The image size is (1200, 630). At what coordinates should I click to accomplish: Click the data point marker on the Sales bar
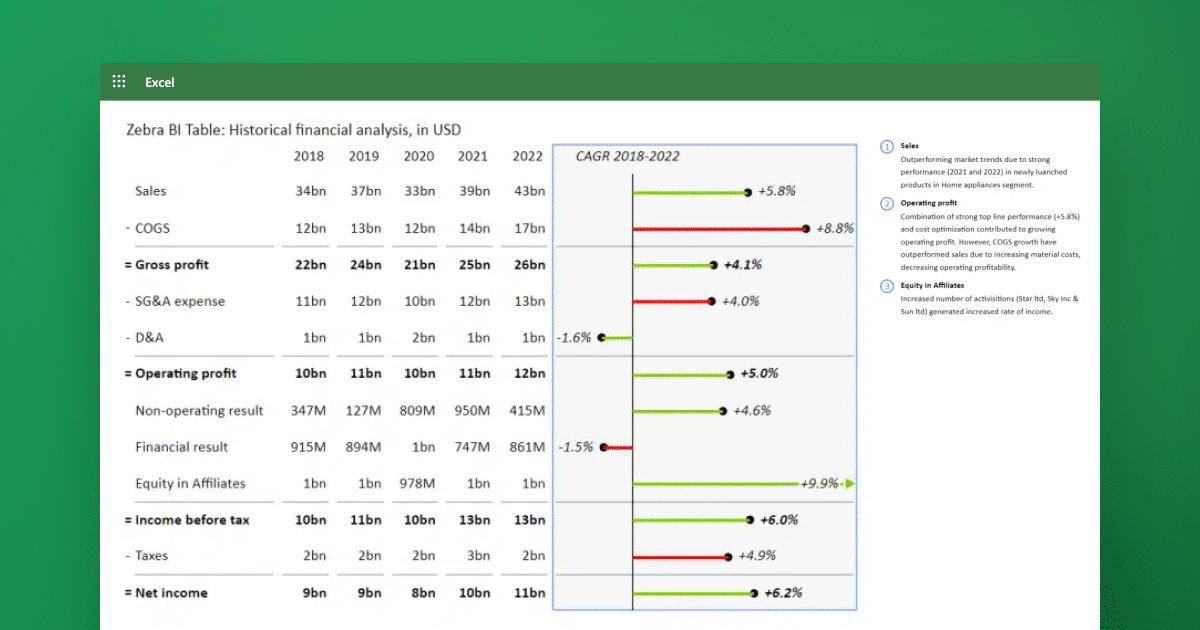tap(747, 191)
